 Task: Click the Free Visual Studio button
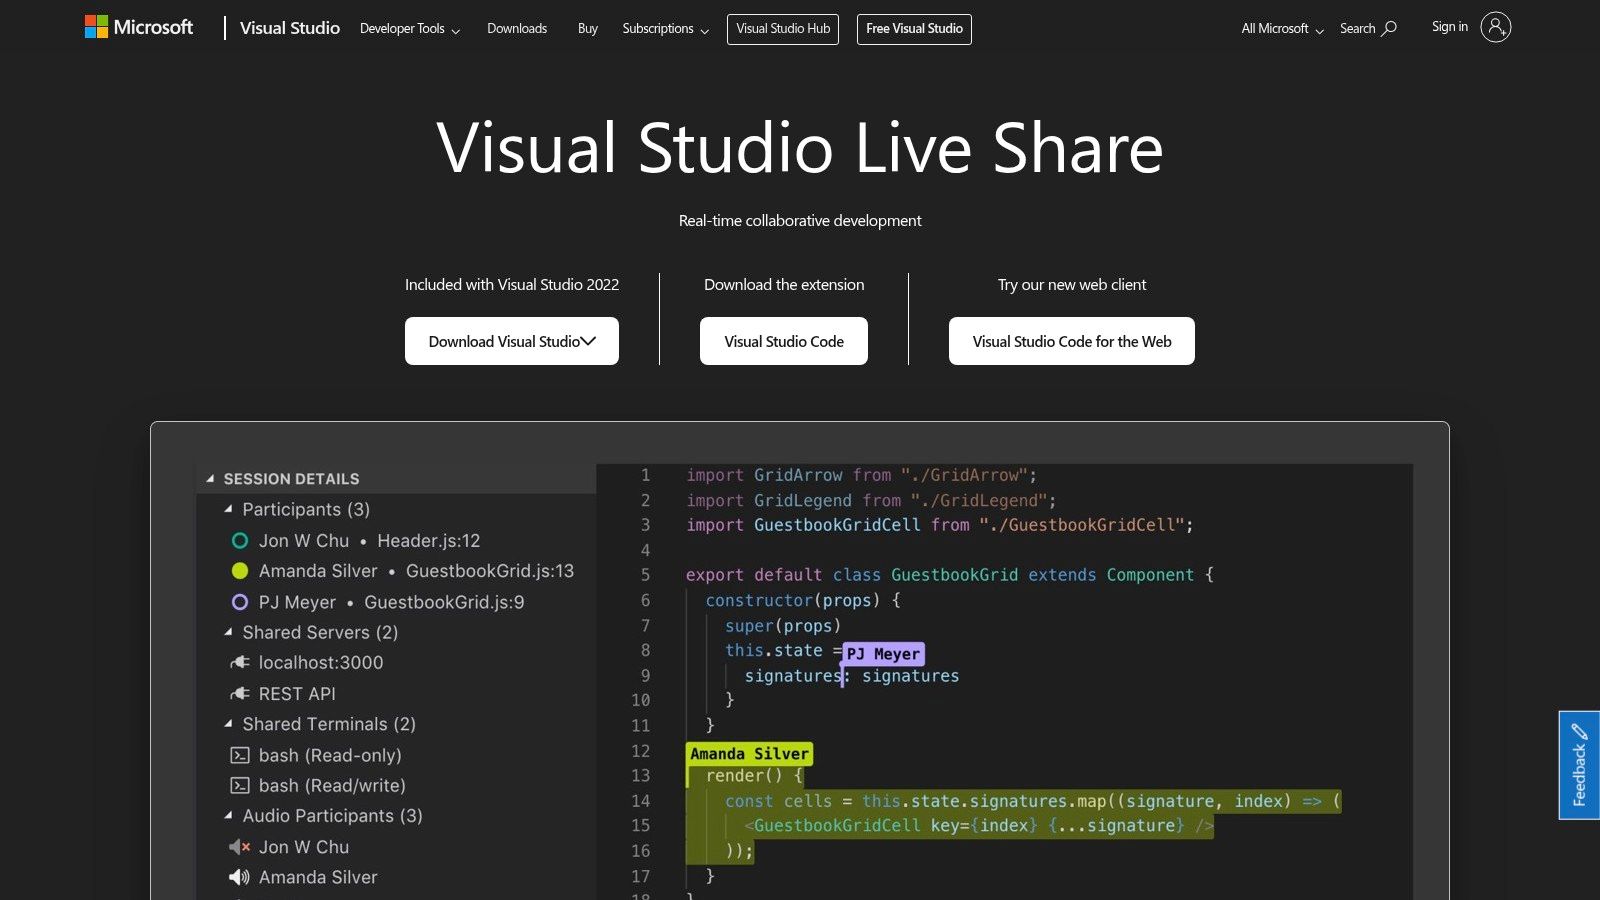click(914, 29)
